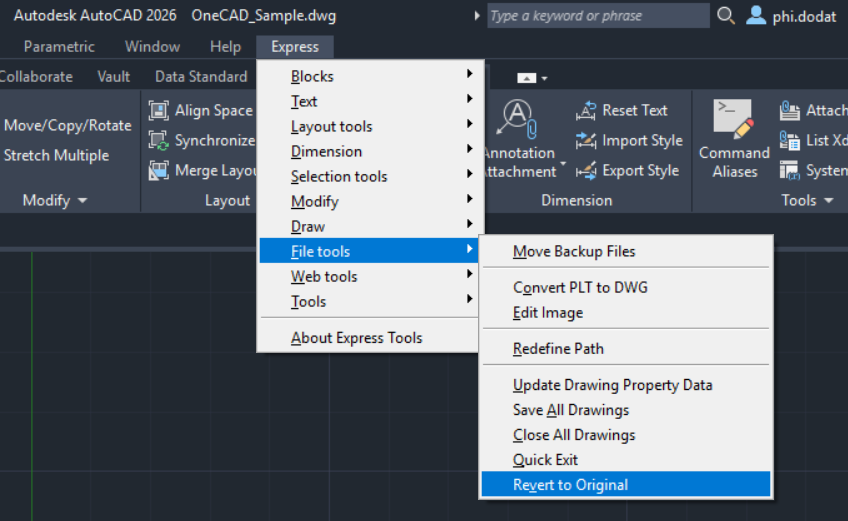Choose Redefine Path
848x521 pixels.
626,348
